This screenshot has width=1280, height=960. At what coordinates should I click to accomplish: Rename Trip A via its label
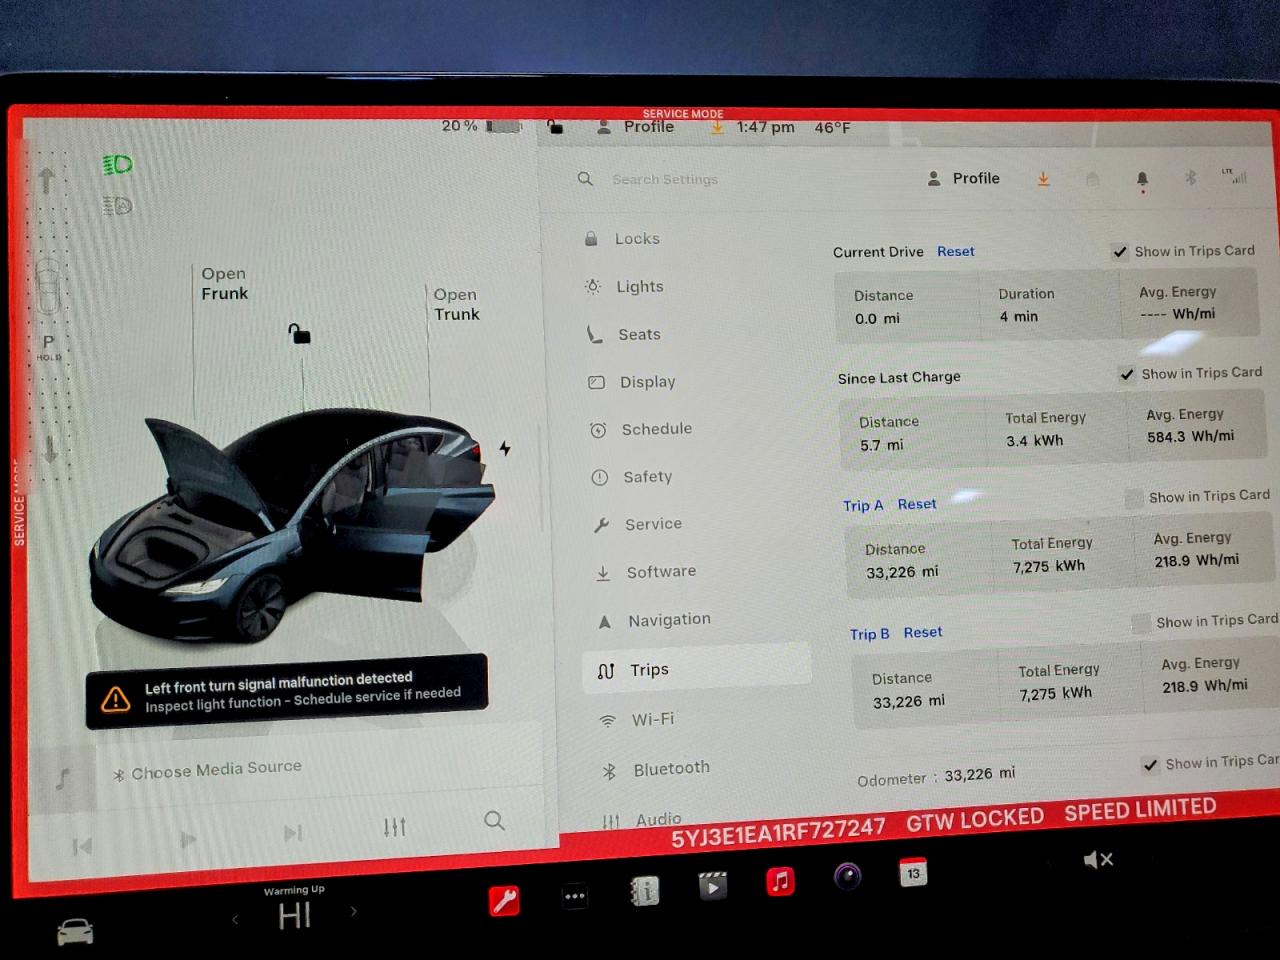click(863, 506)
